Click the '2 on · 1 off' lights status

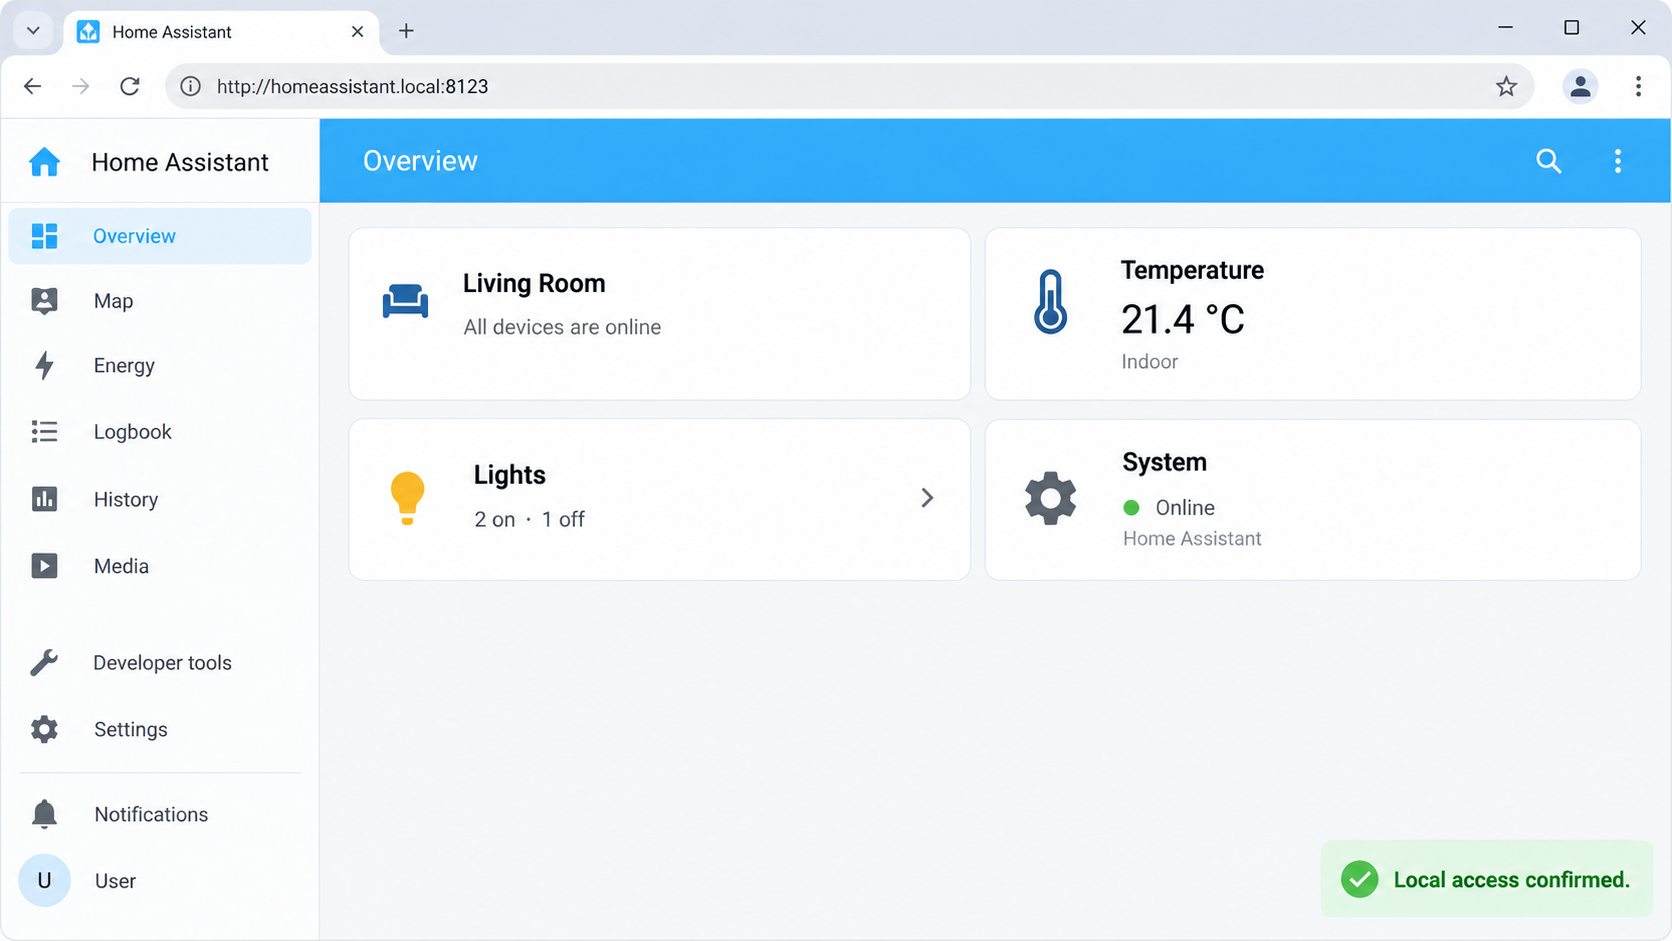tap(529, 519)
